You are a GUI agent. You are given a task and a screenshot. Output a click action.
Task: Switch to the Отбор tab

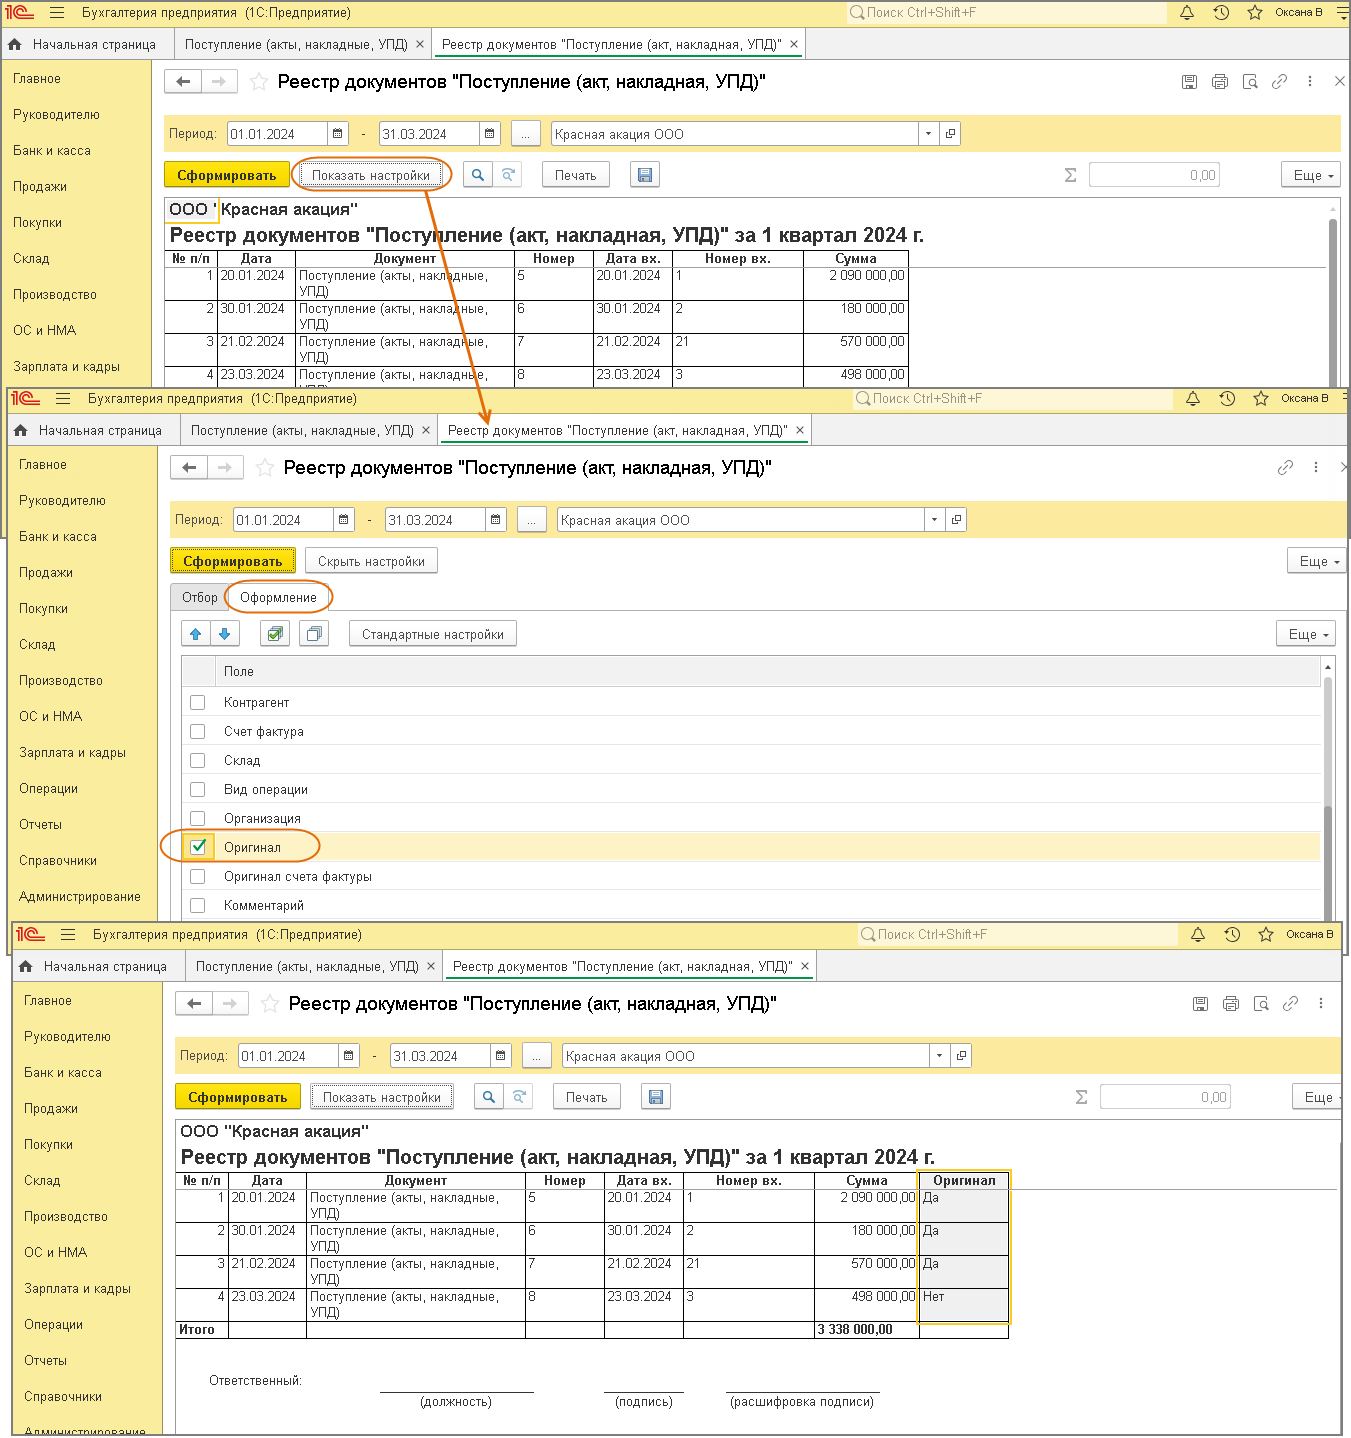200,597
